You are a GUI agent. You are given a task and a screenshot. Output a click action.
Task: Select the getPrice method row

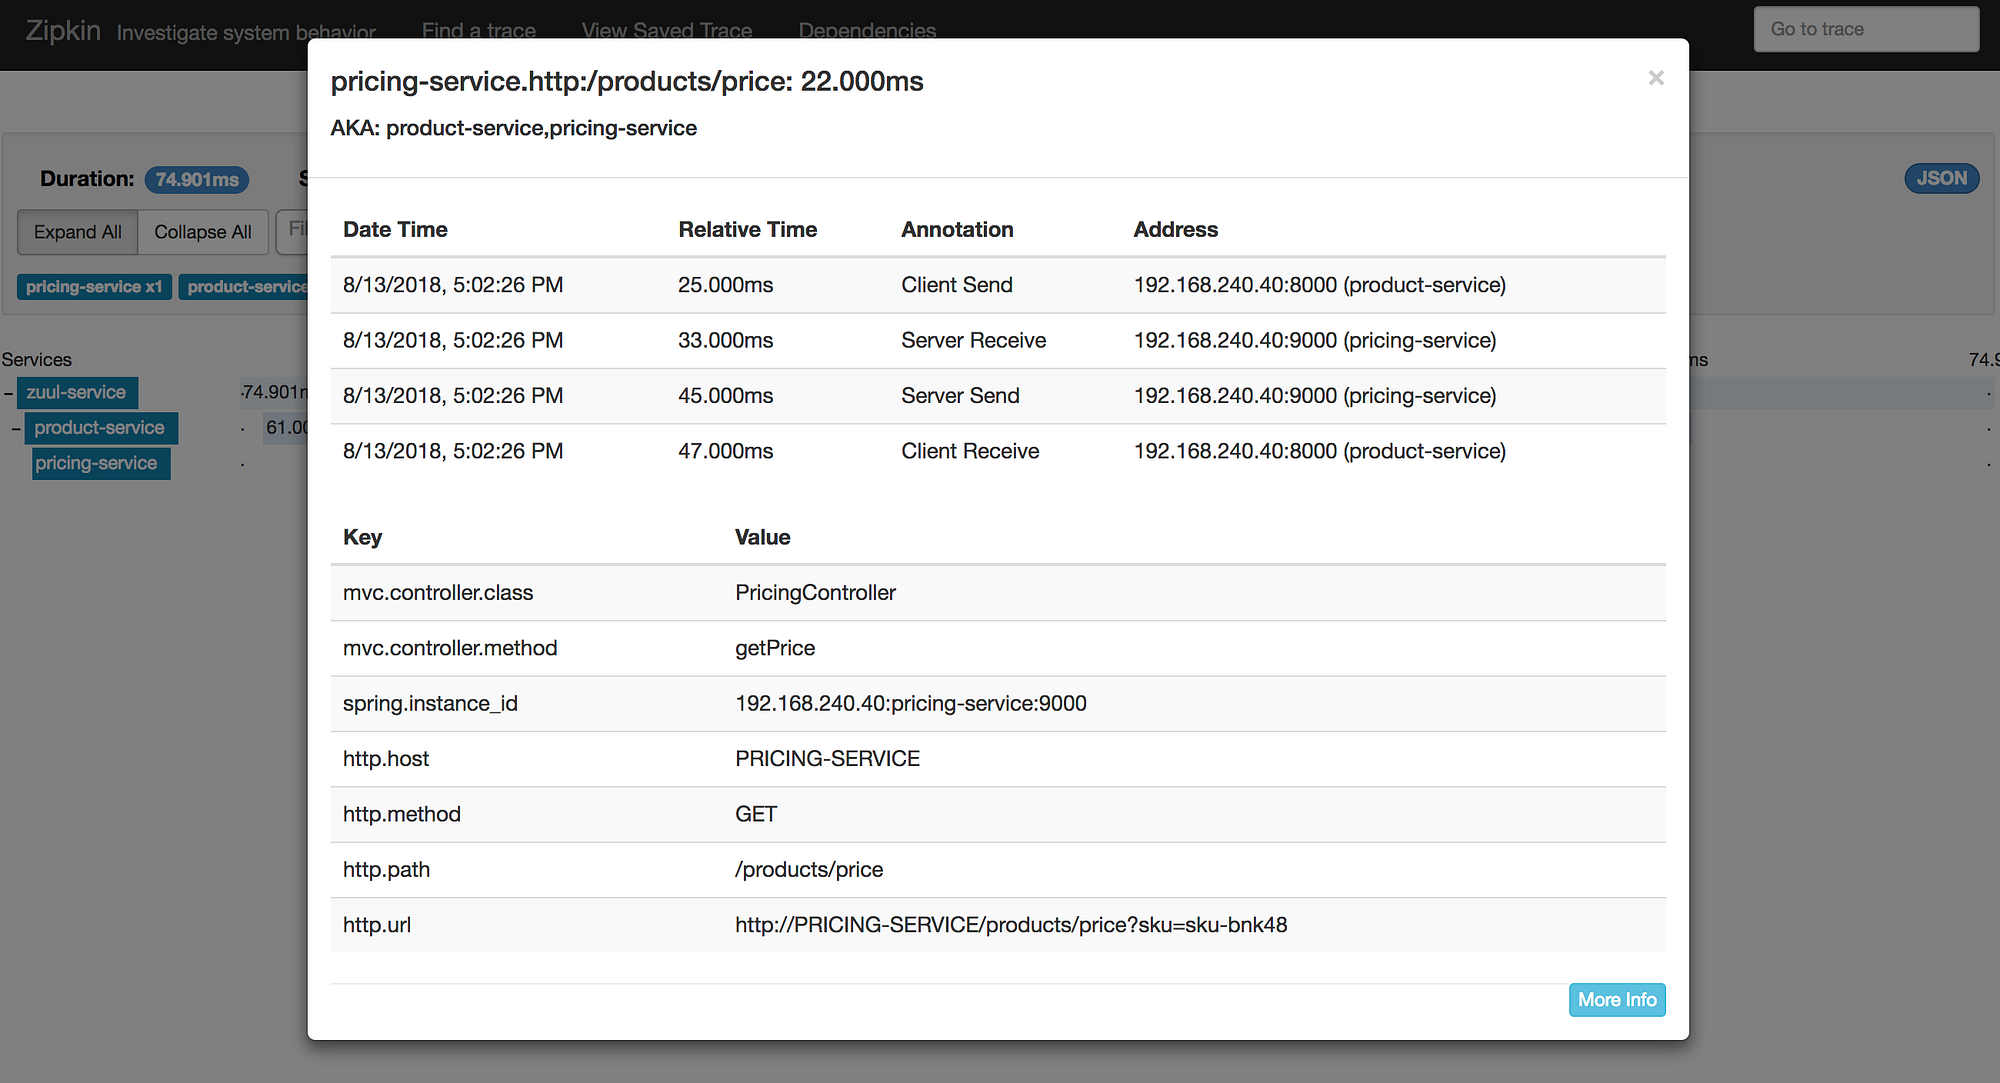[775, 648]
